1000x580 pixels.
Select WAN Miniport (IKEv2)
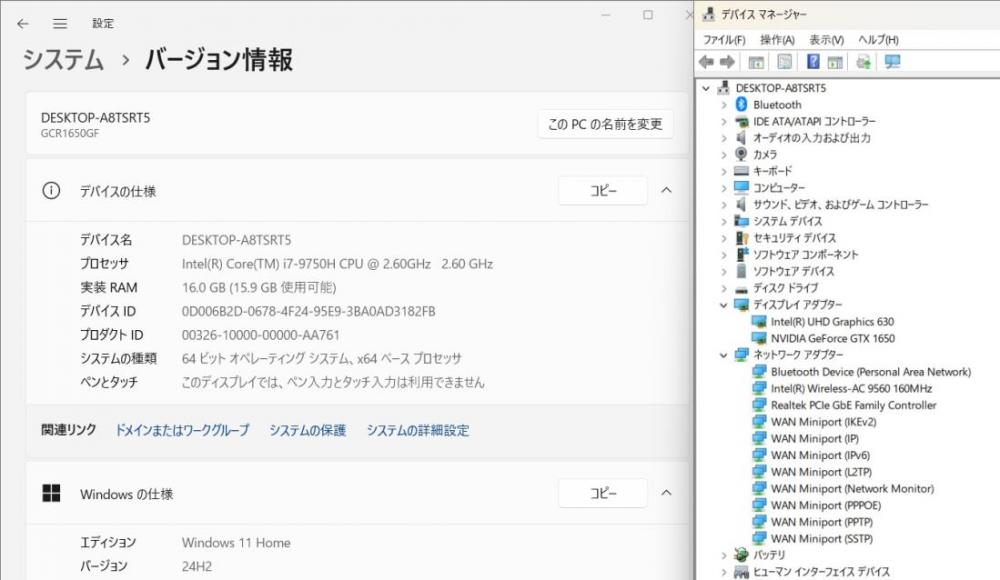point(823,421)
